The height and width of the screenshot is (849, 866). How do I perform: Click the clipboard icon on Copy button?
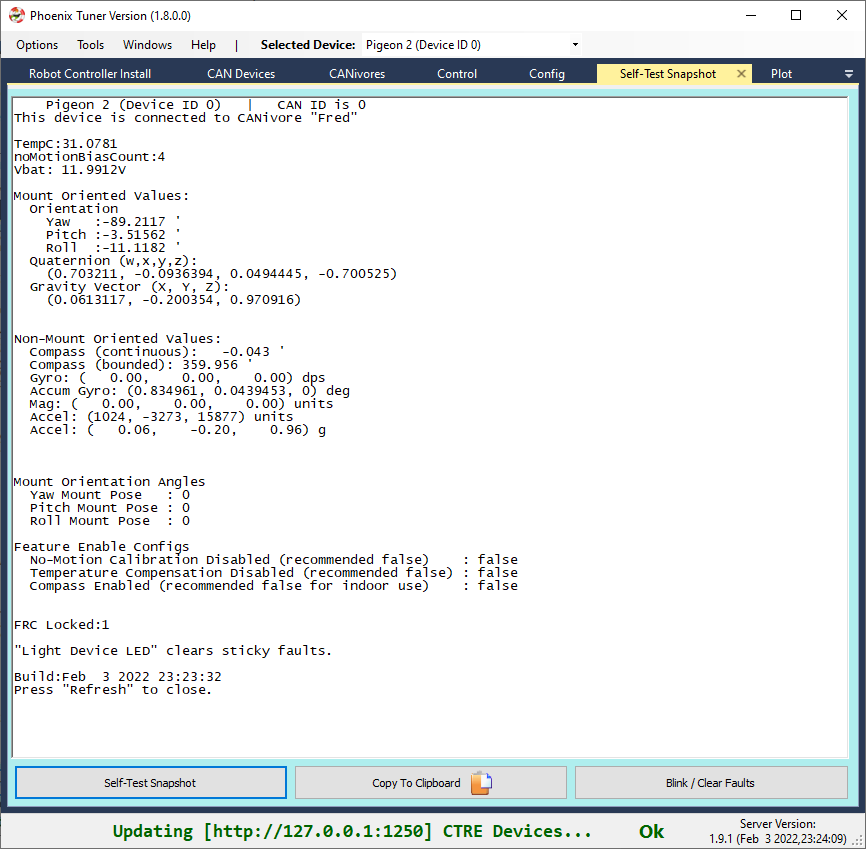tap(481, 783)
